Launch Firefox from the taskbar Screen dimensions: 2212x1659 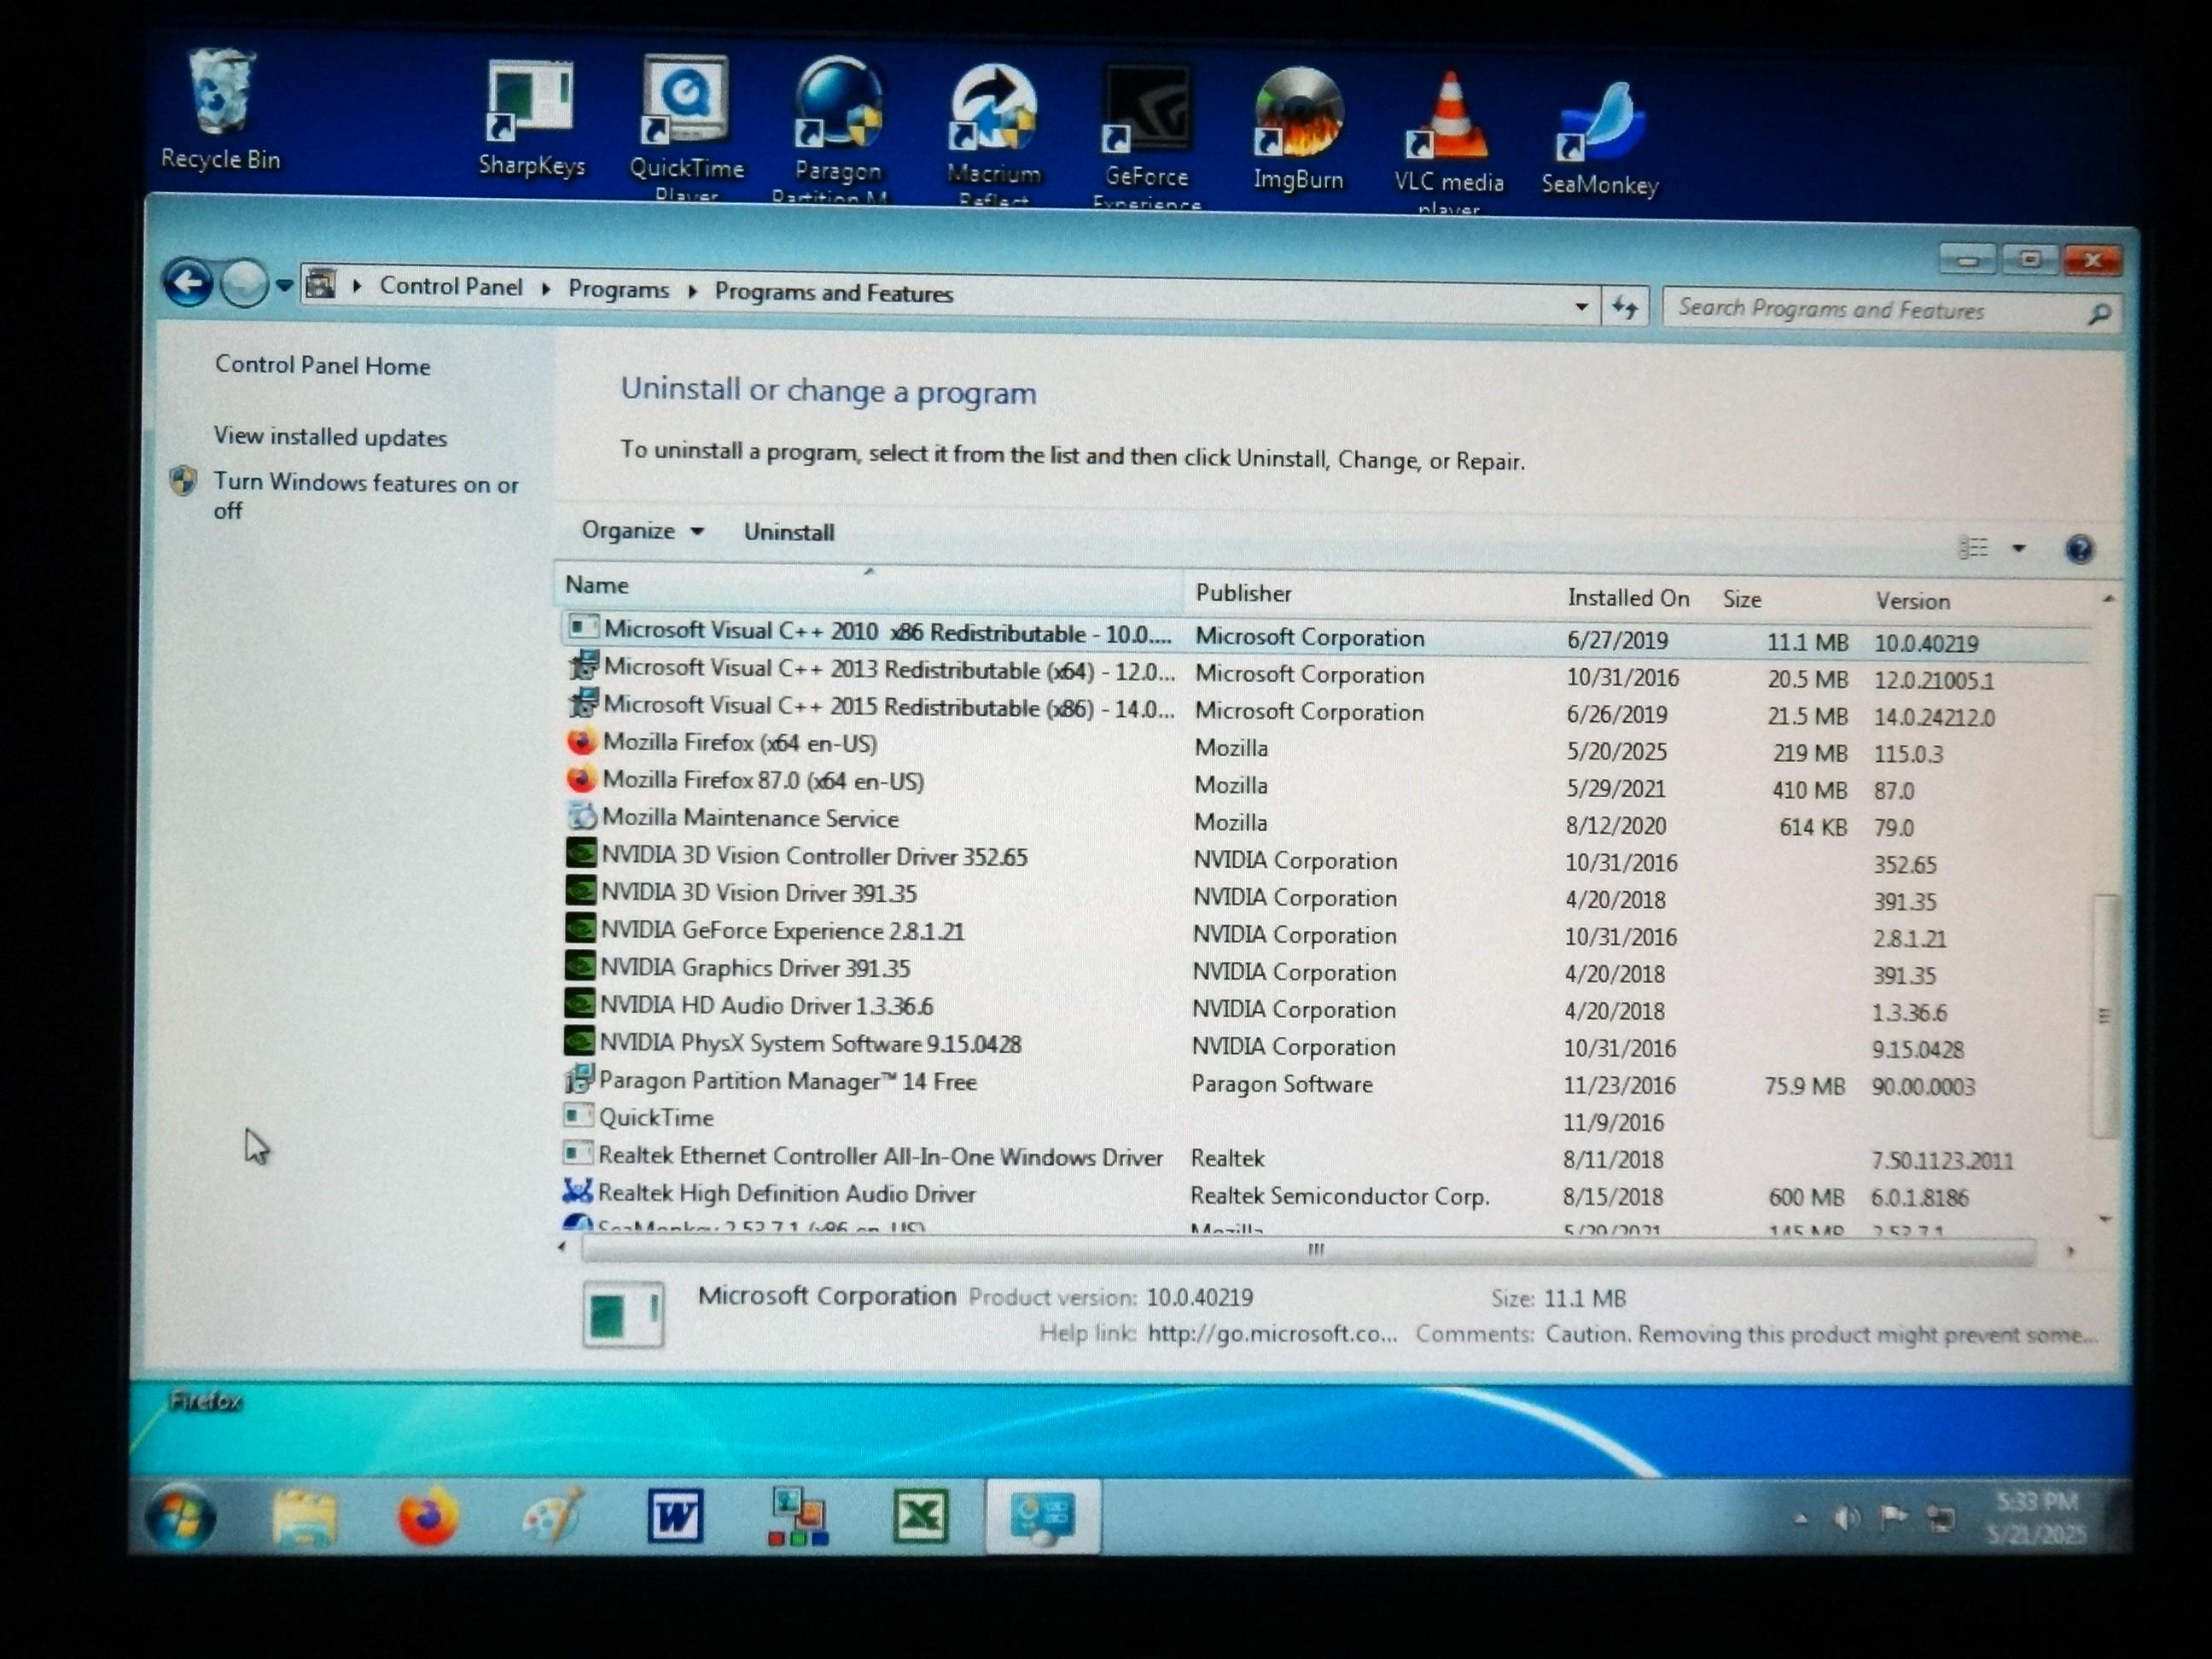click(428, 1516)
